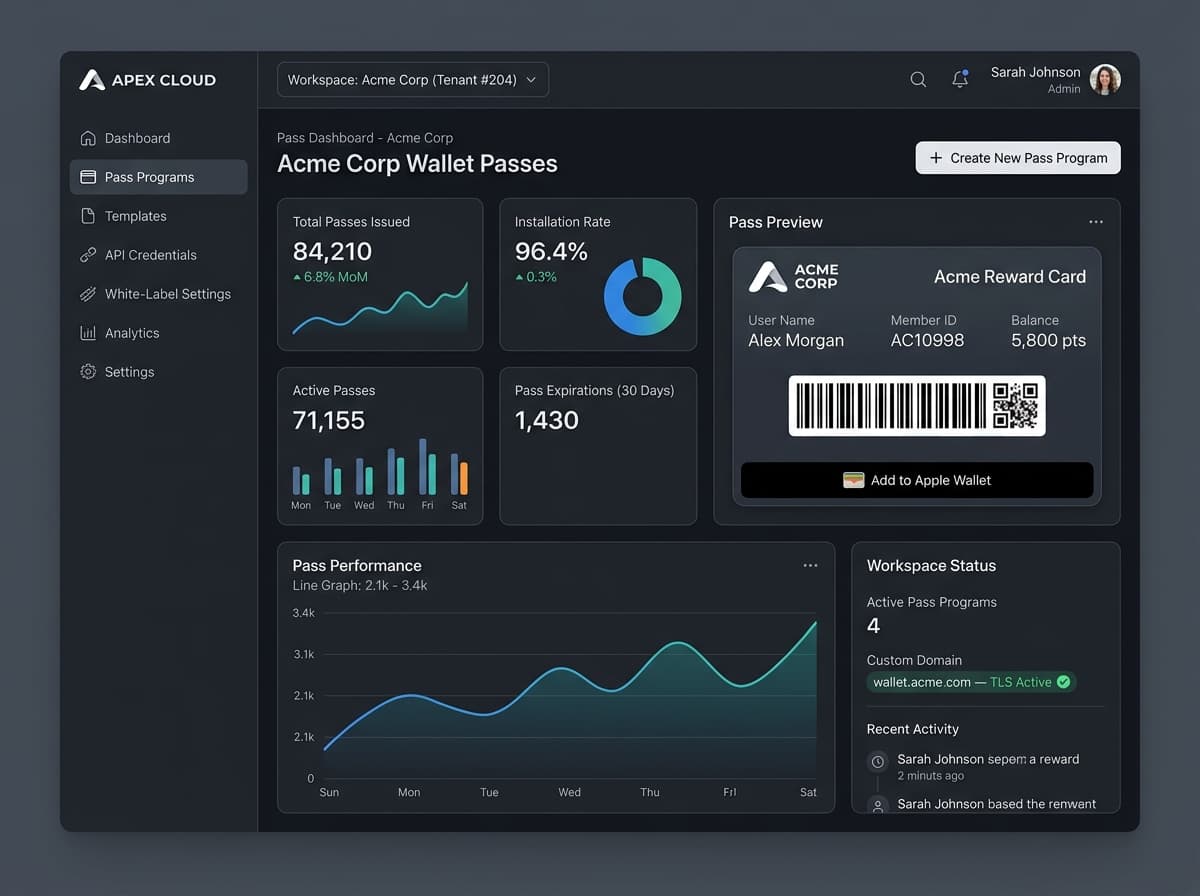Click the pass barcode image

point(889,406)
